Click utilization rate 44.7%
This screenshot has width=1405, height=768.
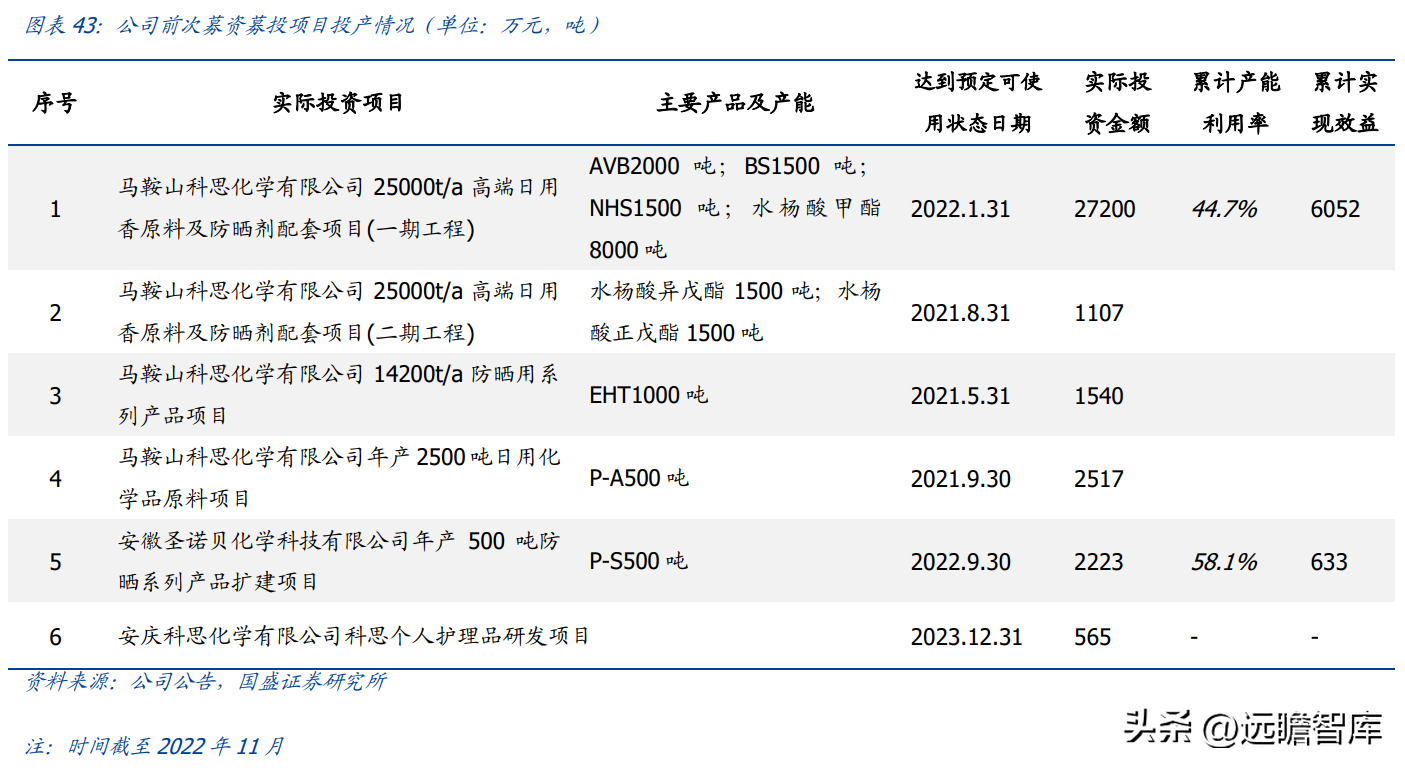(1224, 209)
